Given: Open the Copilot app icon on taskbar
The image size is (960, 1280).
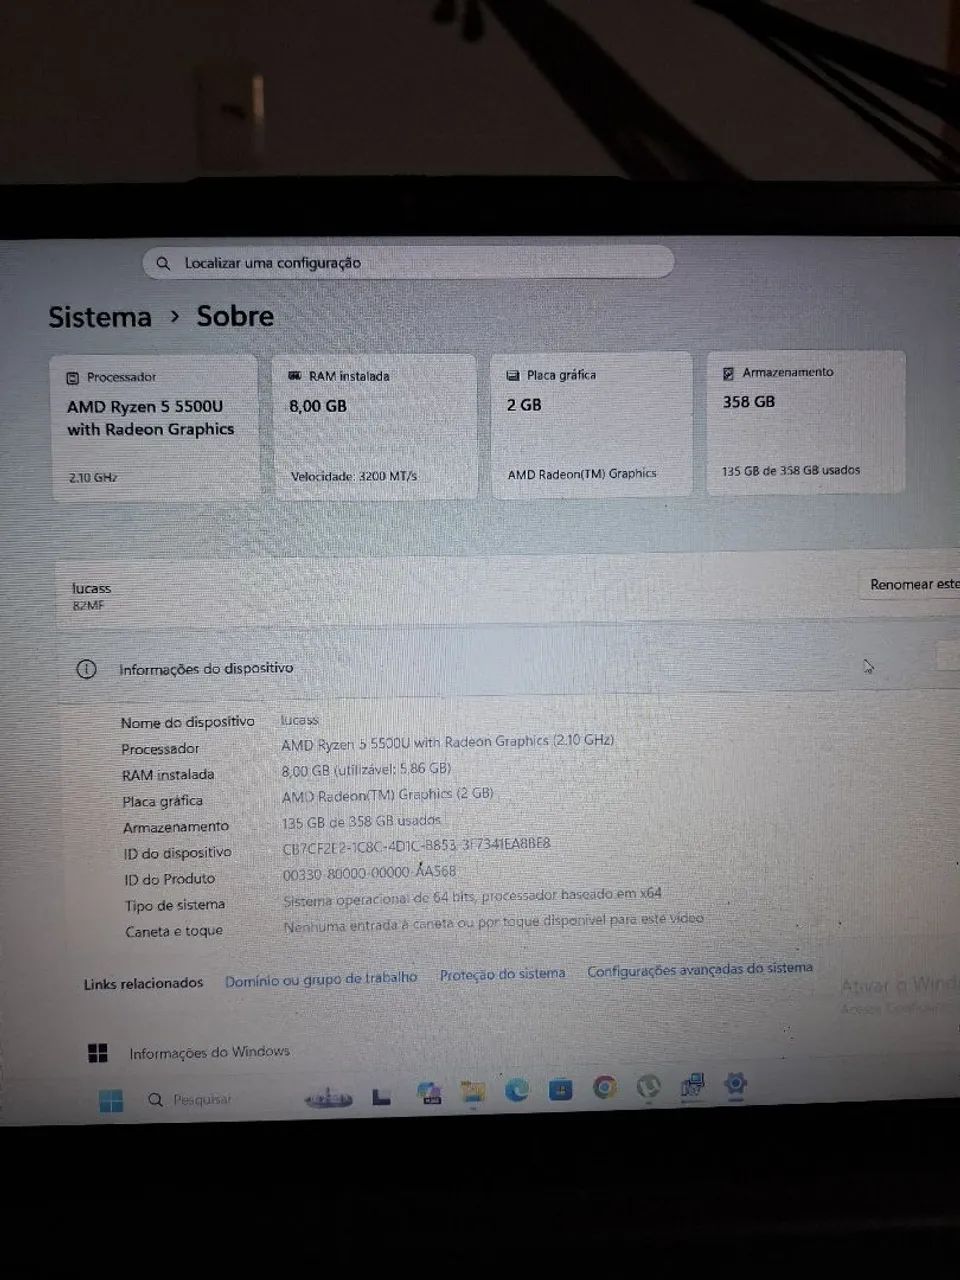Looking at the screenshot, I should (428, 1092).
